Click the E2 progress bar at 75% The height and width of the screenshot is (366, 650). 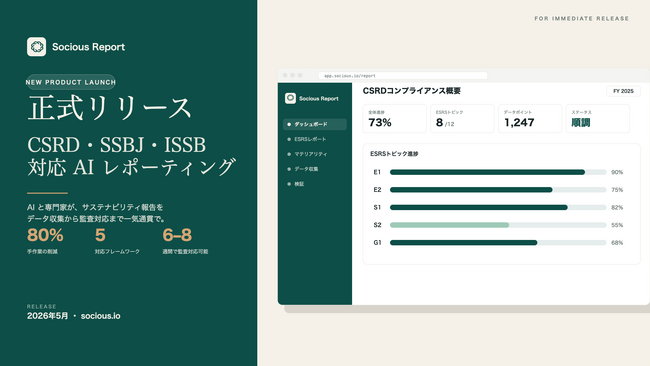point(498,190)
